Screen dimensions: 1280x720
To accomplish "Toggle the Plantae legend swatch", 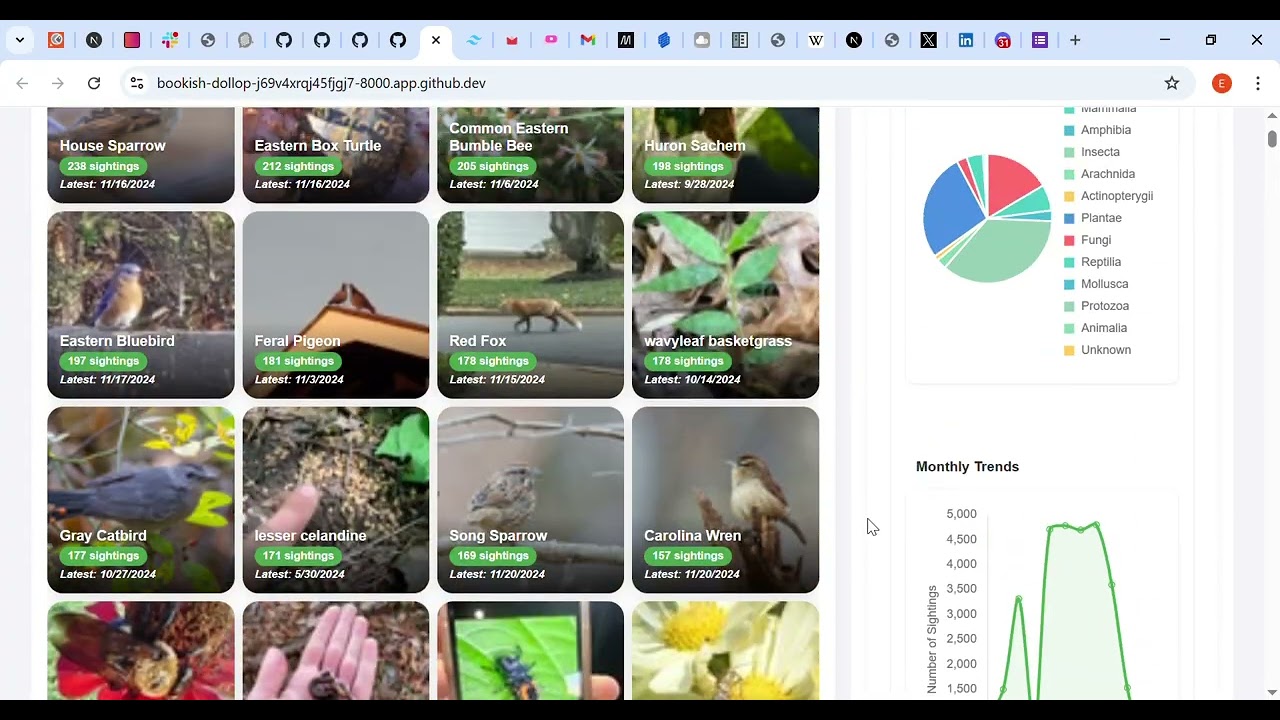I will point(1069,218).
